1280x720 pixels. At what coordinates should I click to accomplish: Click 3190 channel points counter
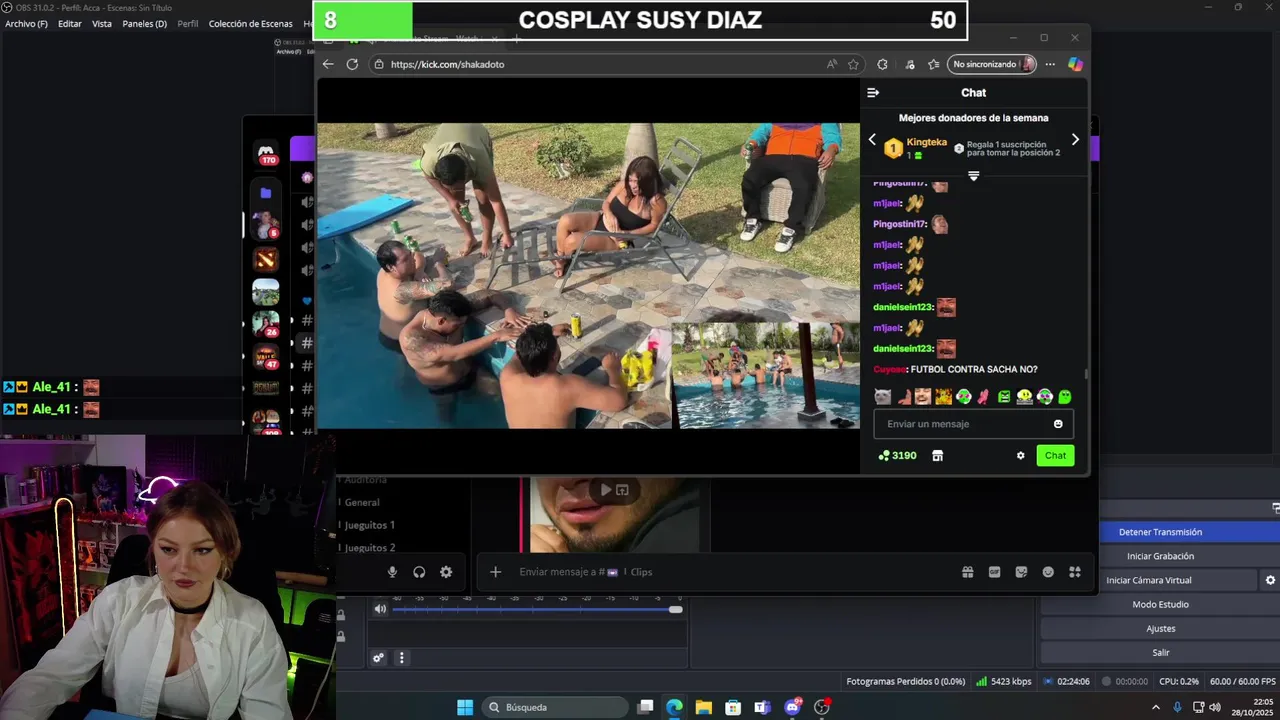[897, 455]
